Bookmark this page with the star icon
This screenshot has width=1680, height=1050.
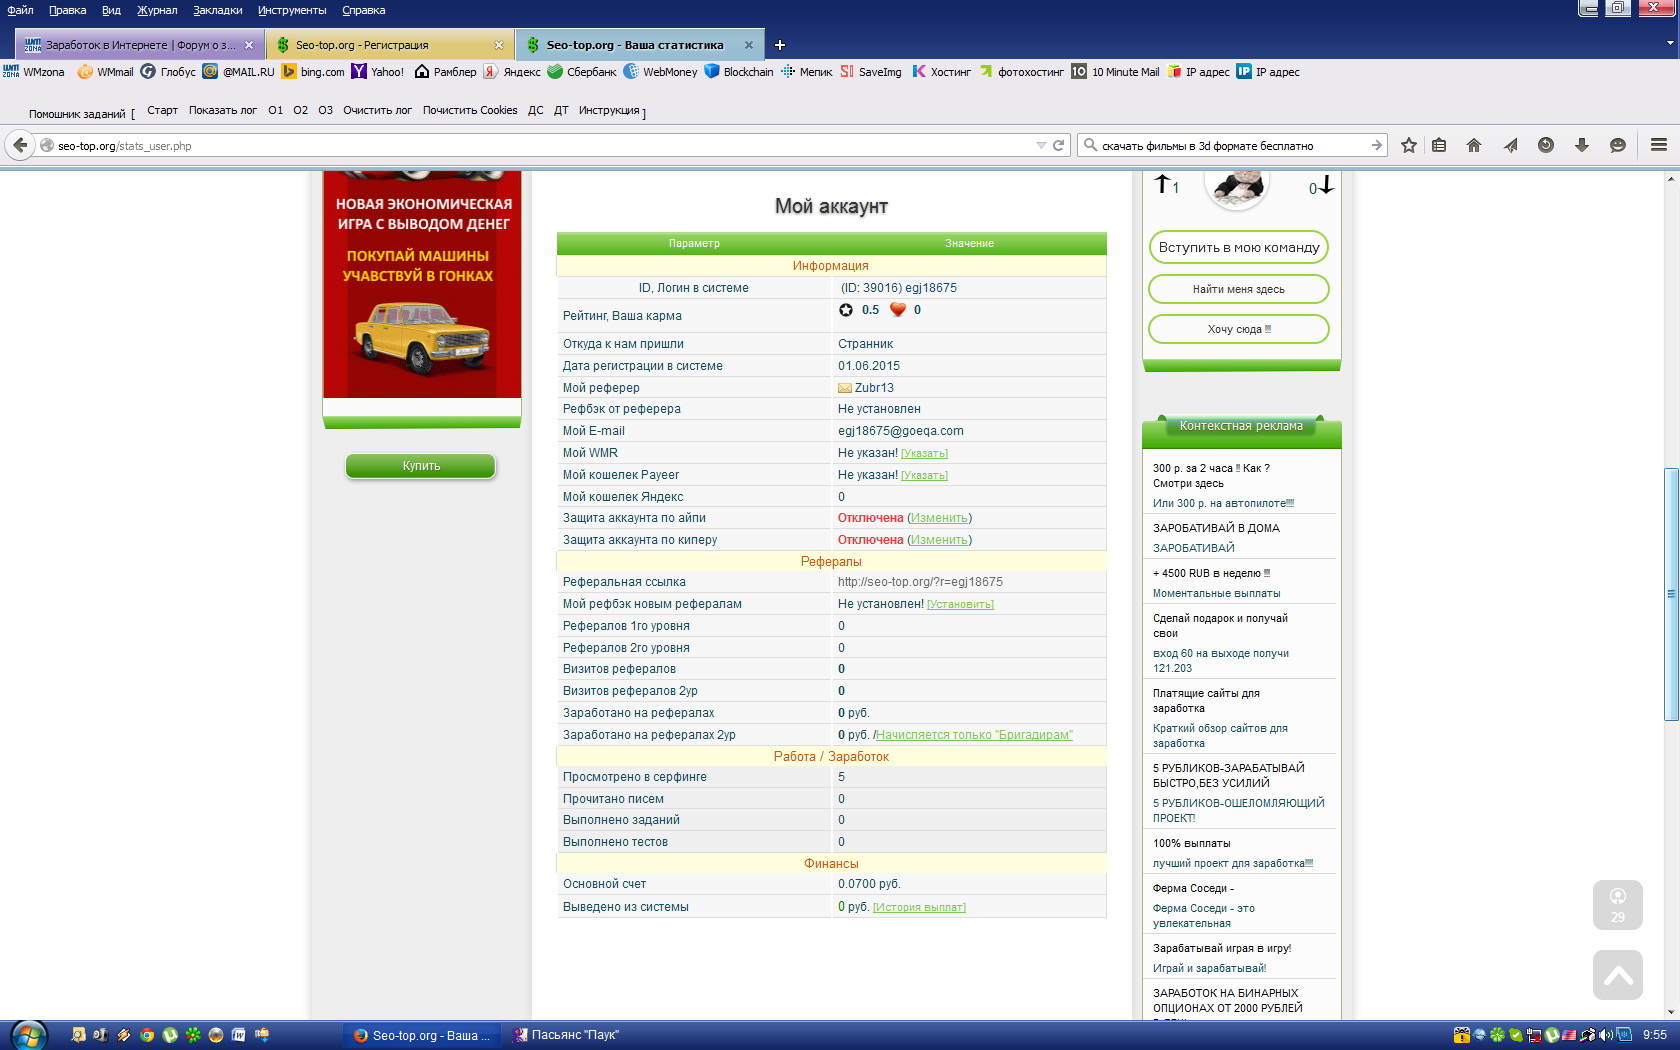[x=1409, y=145]
